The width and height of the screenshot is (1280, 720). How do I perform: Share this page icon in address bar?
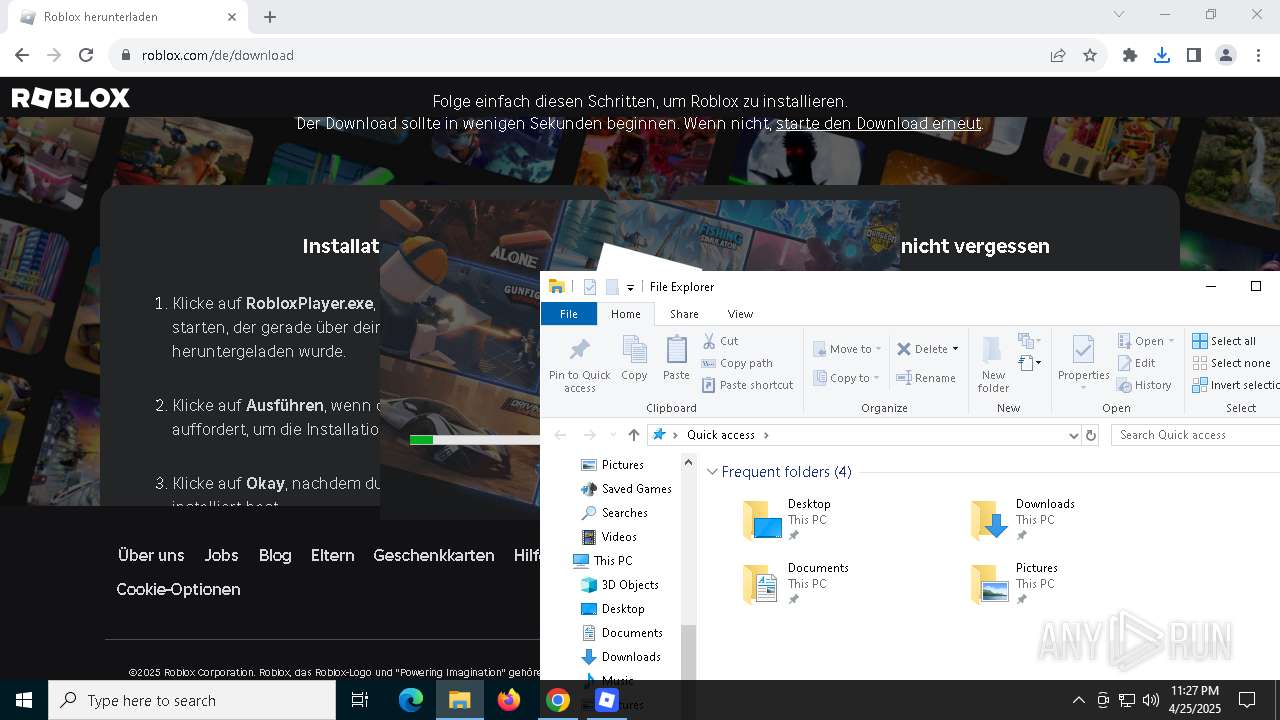tap(1058, 55)
